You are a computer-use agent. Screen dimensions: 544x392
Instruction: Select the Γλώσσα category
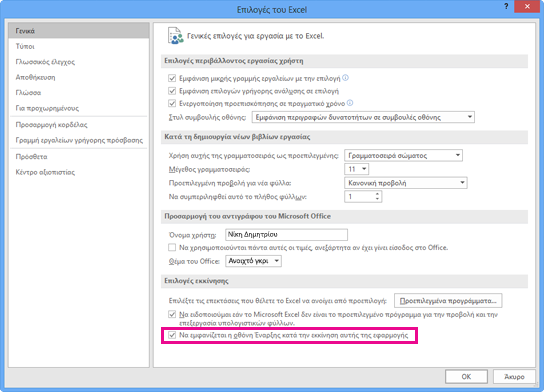(x=79, y=93)
